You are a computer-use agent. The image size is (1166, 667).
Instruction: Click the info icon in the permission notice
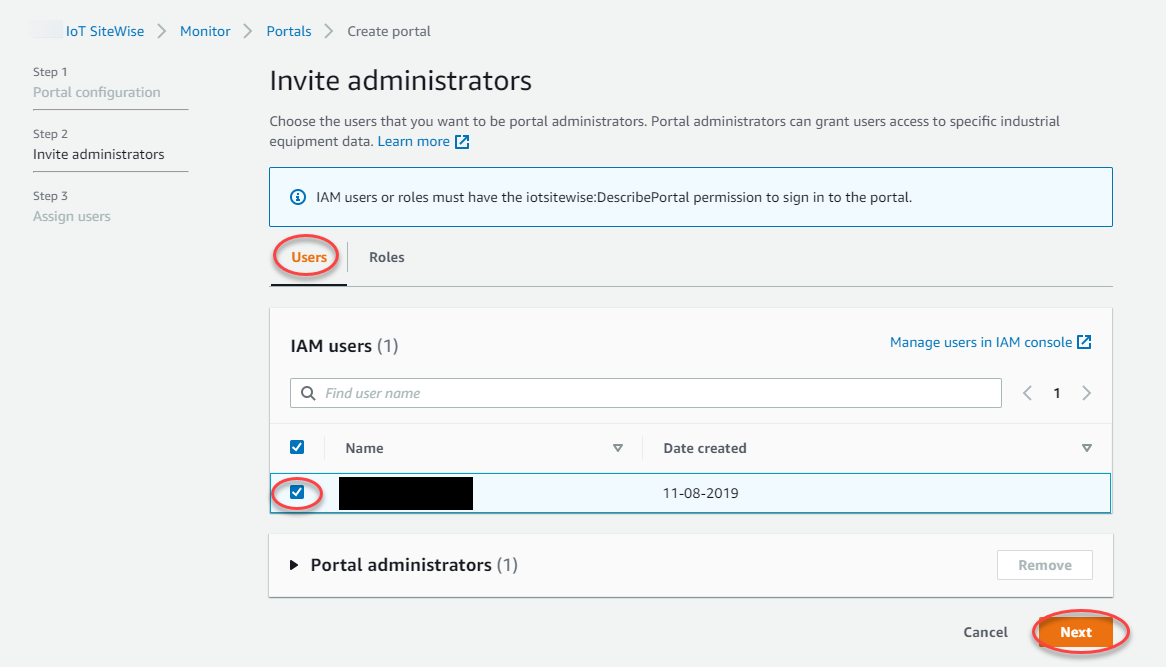297,197
